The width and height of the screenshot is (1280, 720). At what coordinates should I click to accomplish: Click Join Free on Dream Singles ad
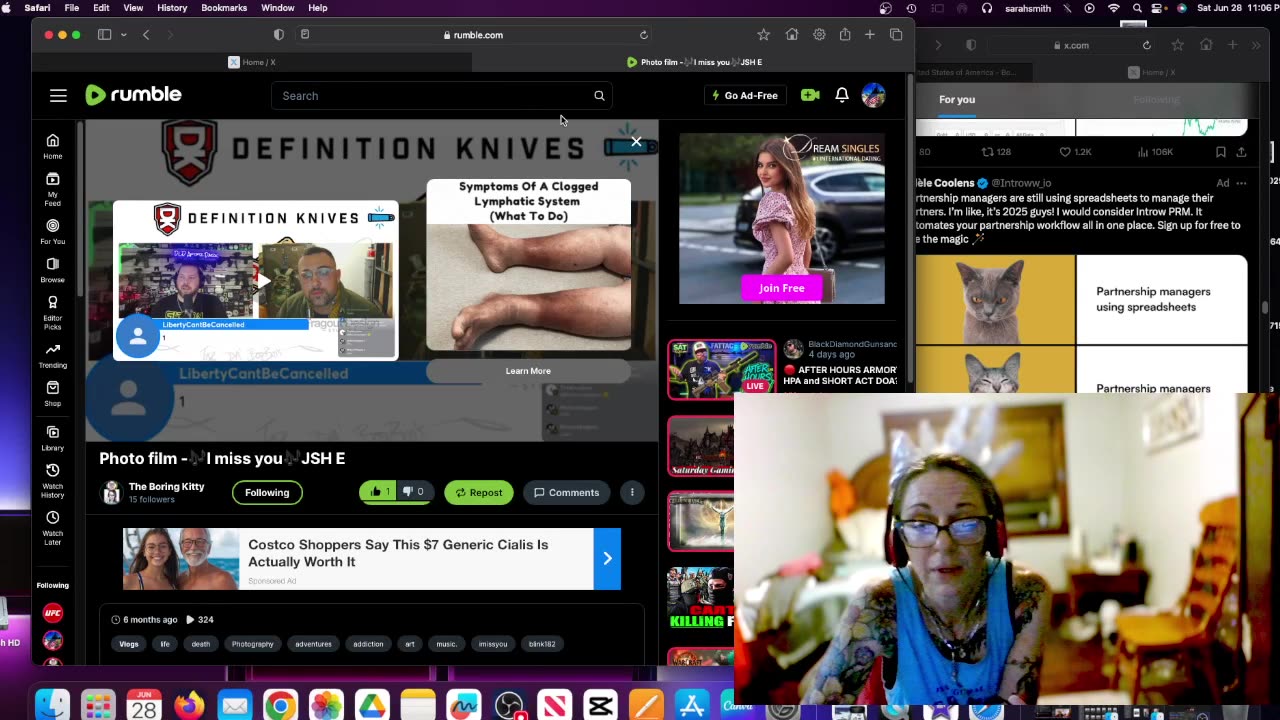pos(781,288)
